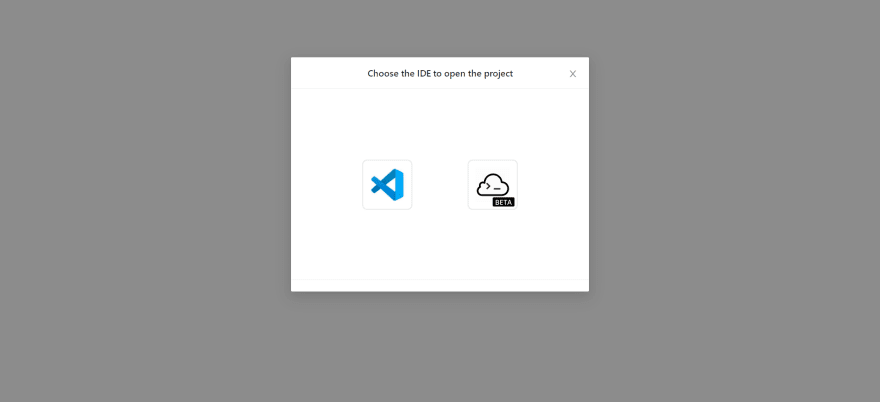The image size is (880, 402).
Task: Launch the project with the Cloud IDE tile
Action: [493, 185]
